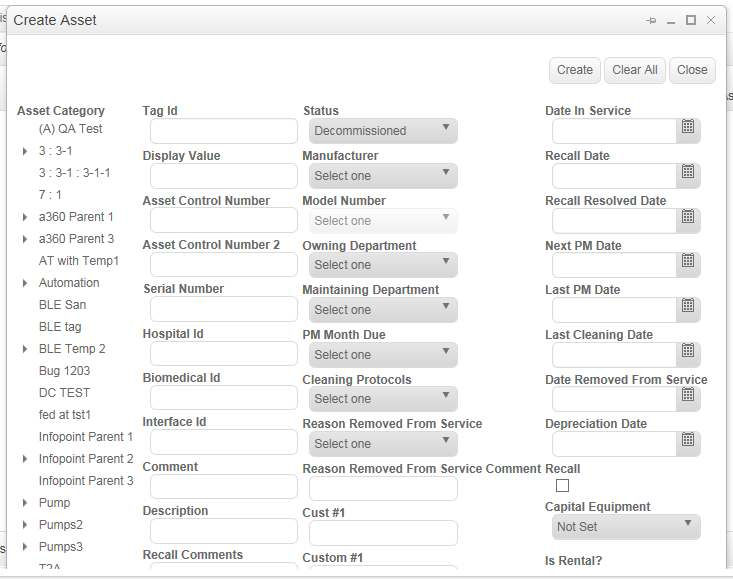This screenshot has width=733, height=579.
Task: Select Bug 1203 category
Action: click(65, 371)
